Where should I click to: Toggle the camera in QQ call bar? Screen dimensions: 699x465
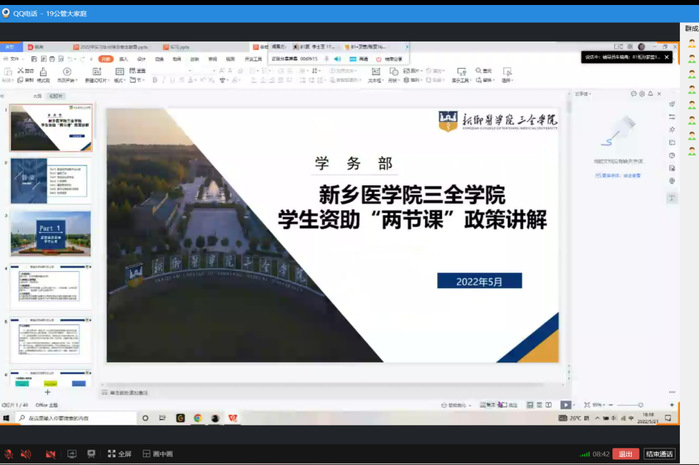50,454
